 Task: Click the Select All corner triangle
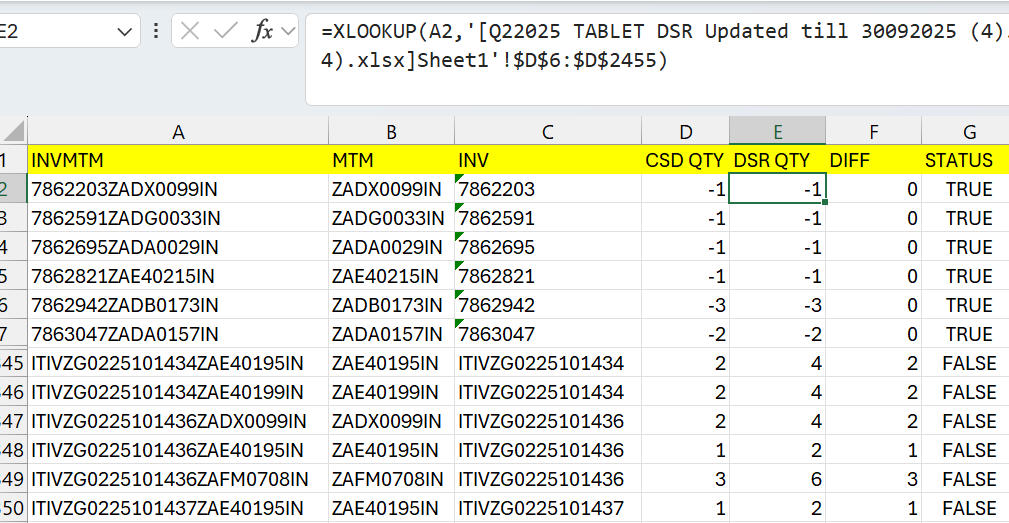pyautogui.click(x=13, y=131)
